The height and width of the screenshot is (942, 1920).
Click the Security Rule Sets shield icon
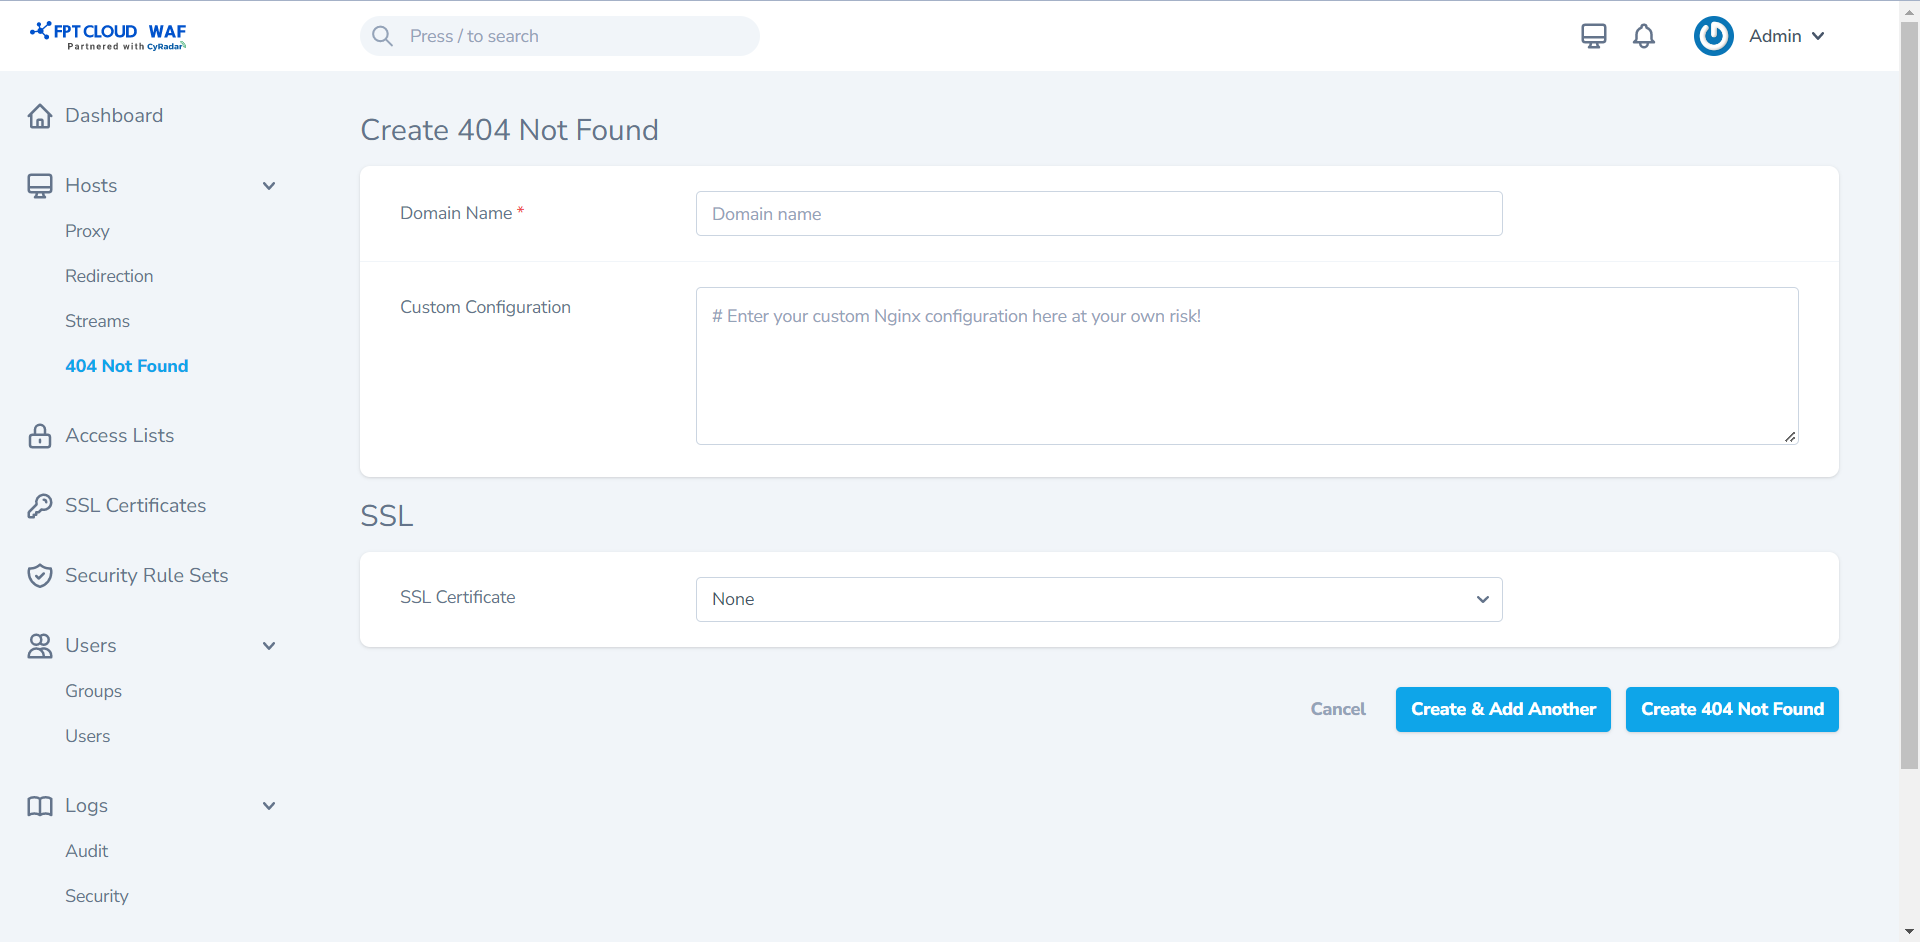coord(40,576)
